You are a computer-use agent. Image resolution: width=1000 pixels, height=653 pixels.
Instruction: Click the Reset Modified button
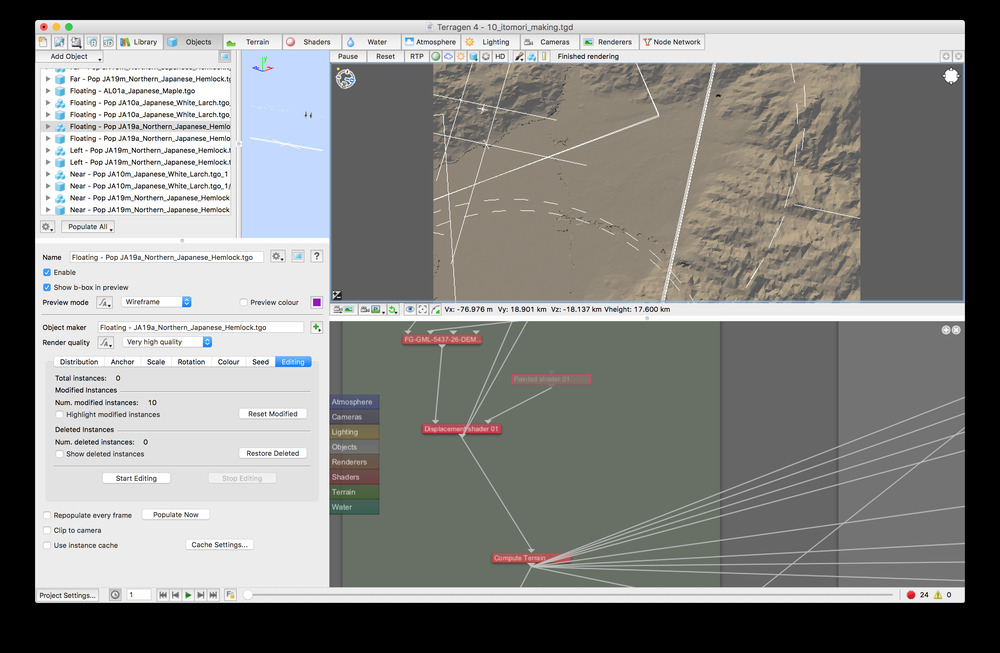273,414
